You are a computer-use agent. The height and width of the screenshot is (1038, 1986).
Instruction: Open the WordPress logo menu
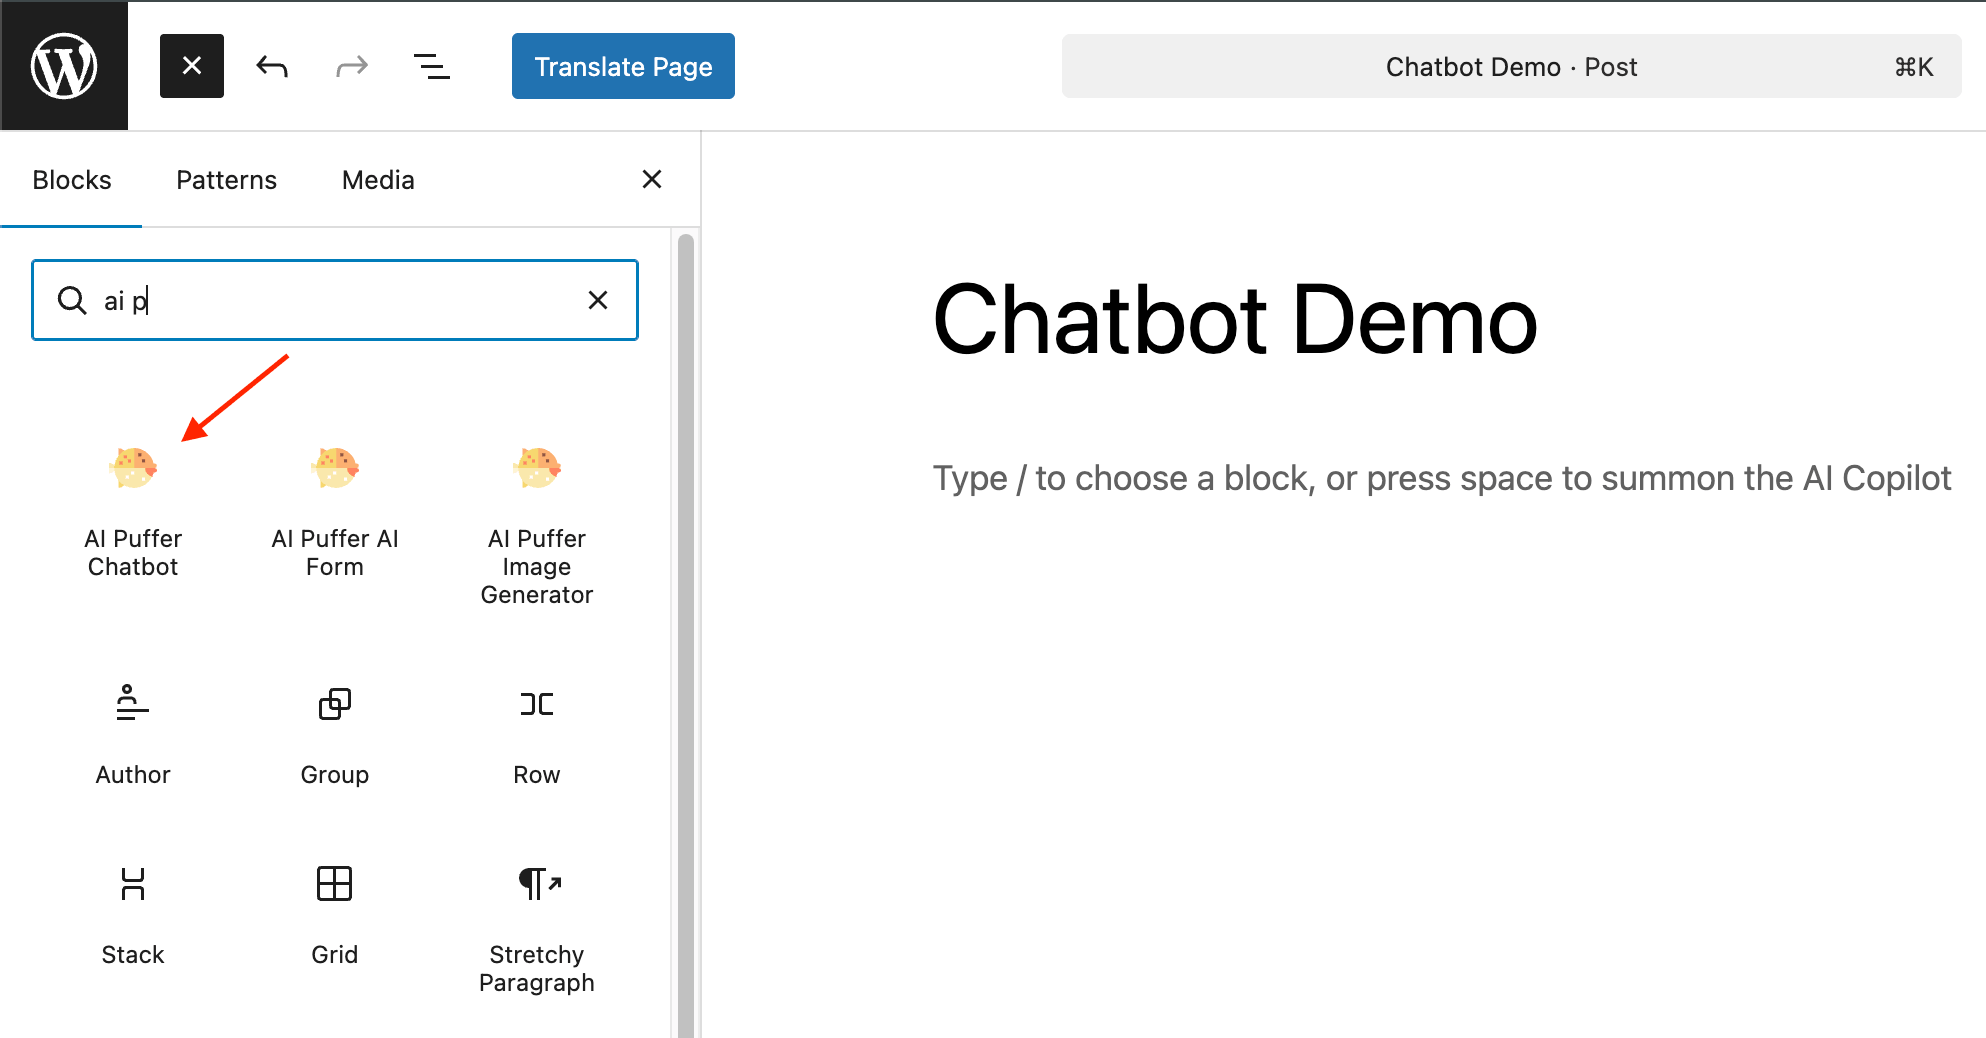[64, 66]
